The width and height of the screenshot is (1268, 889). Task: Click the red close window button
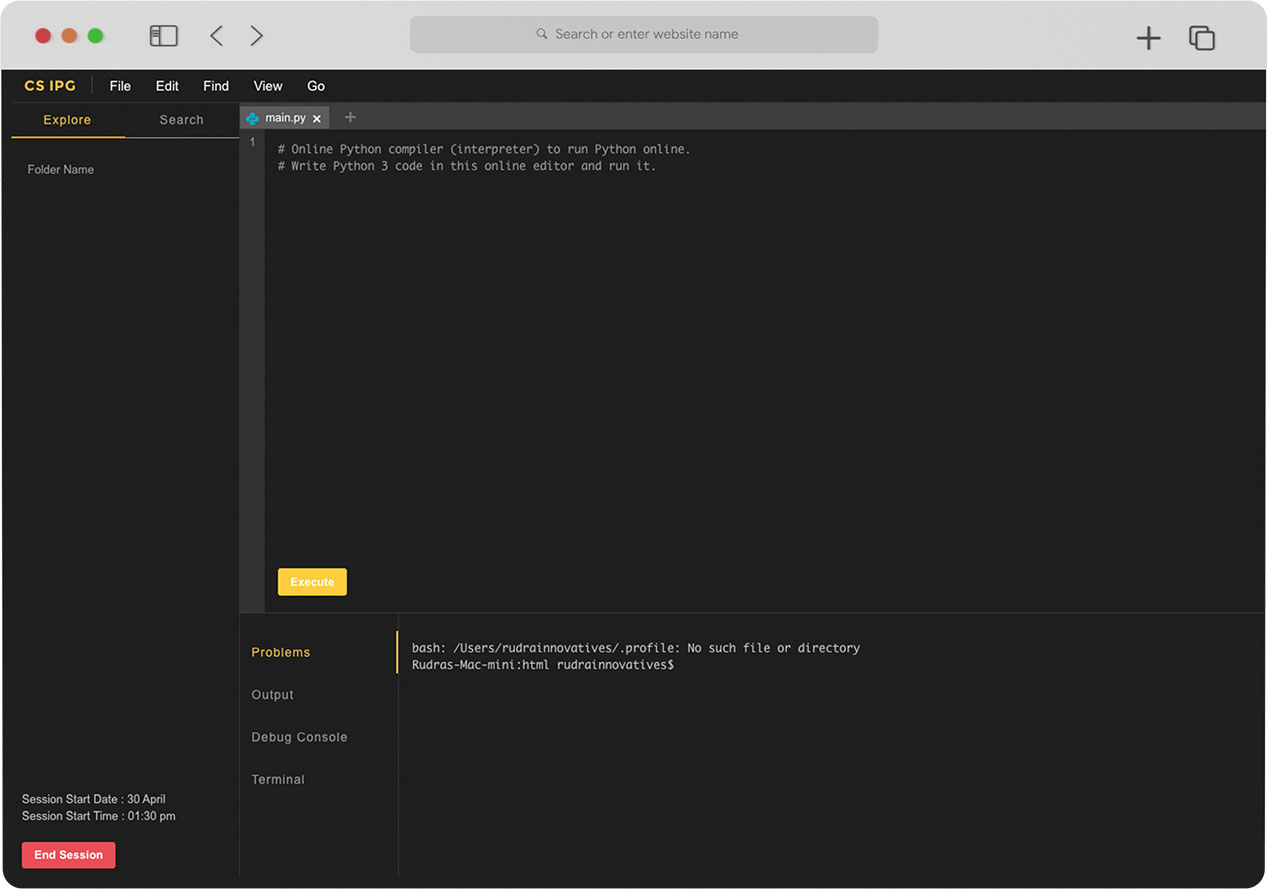click(43, 36)
